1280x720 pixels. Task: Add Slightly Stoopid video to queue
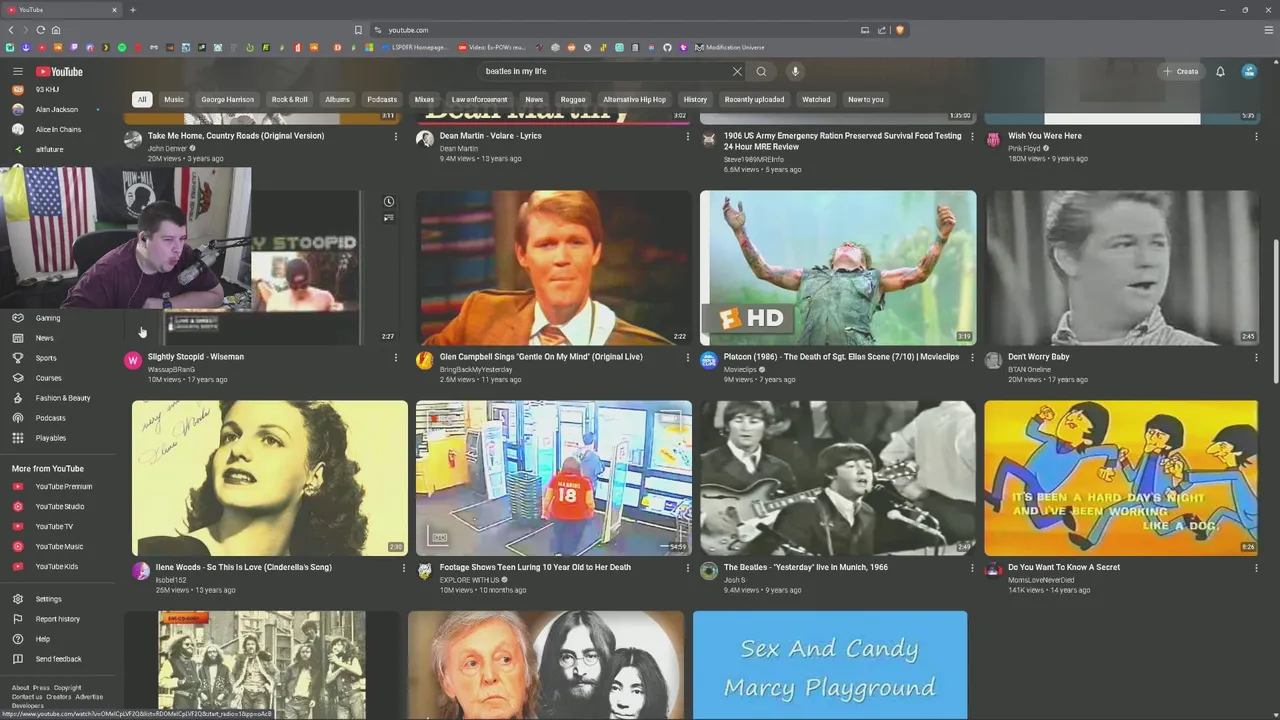(x=389, y=218)
